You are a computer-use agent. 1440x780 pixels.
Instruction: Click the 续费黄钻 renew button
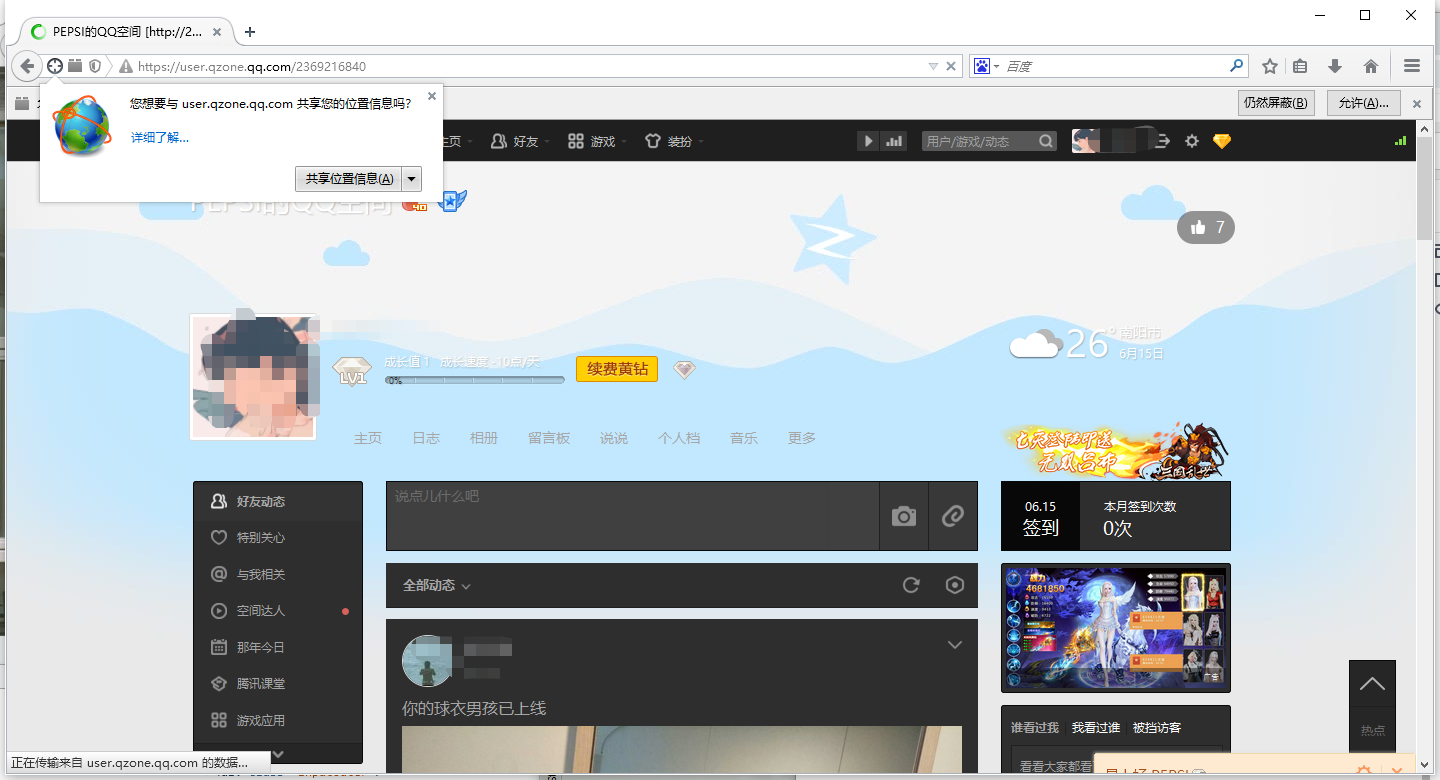(x=616, y=369)
